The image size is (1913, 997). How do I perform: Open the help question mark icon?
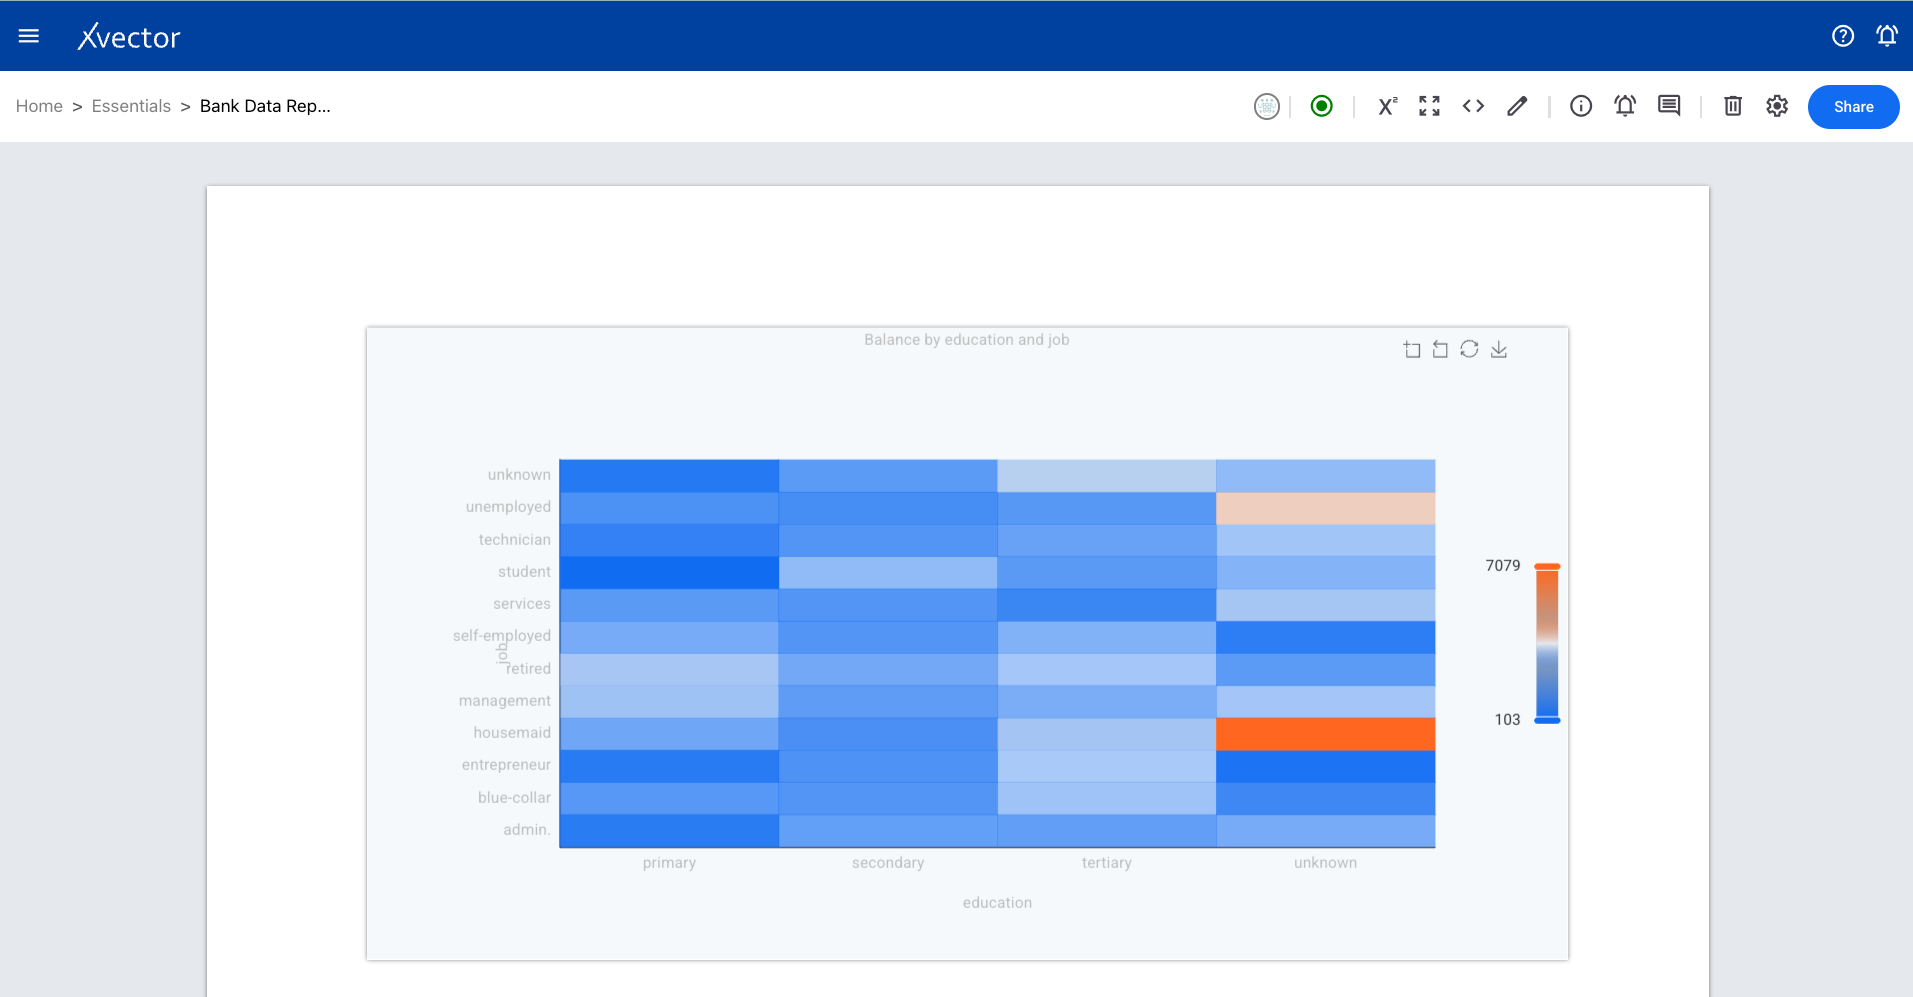(1843, 36)
